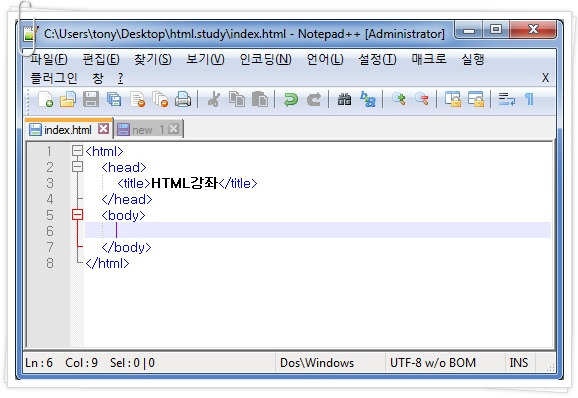
Task: Open the 편집(E) menu
Action: coord(101,59)
